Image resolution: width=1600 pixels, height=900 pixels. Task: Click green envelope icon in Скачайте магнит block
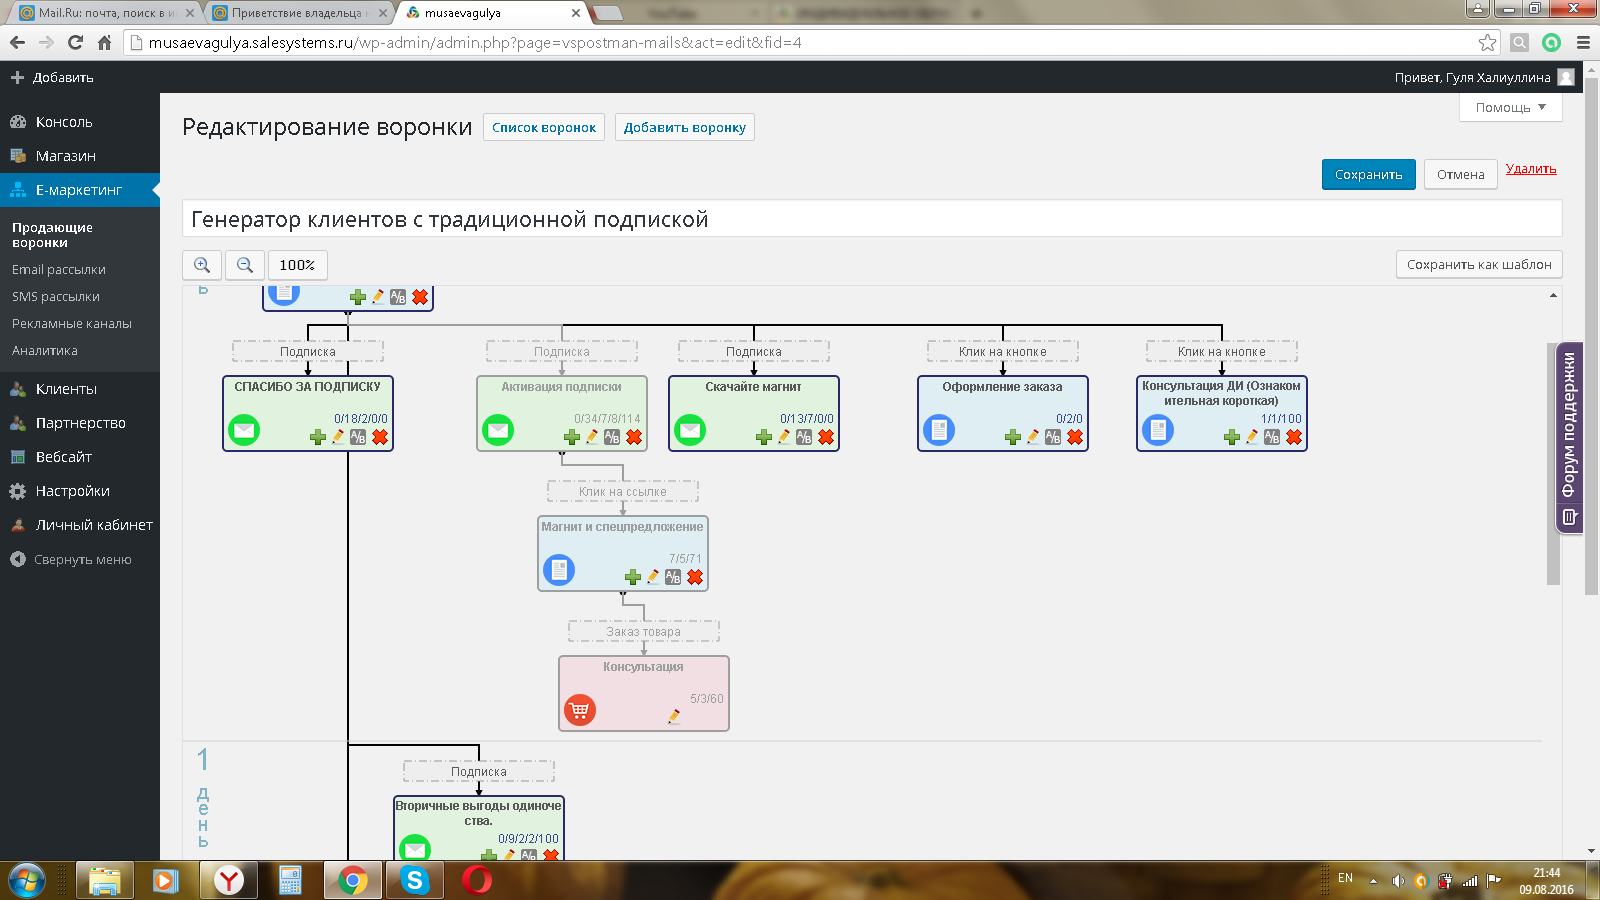click(x=690, y=431)
